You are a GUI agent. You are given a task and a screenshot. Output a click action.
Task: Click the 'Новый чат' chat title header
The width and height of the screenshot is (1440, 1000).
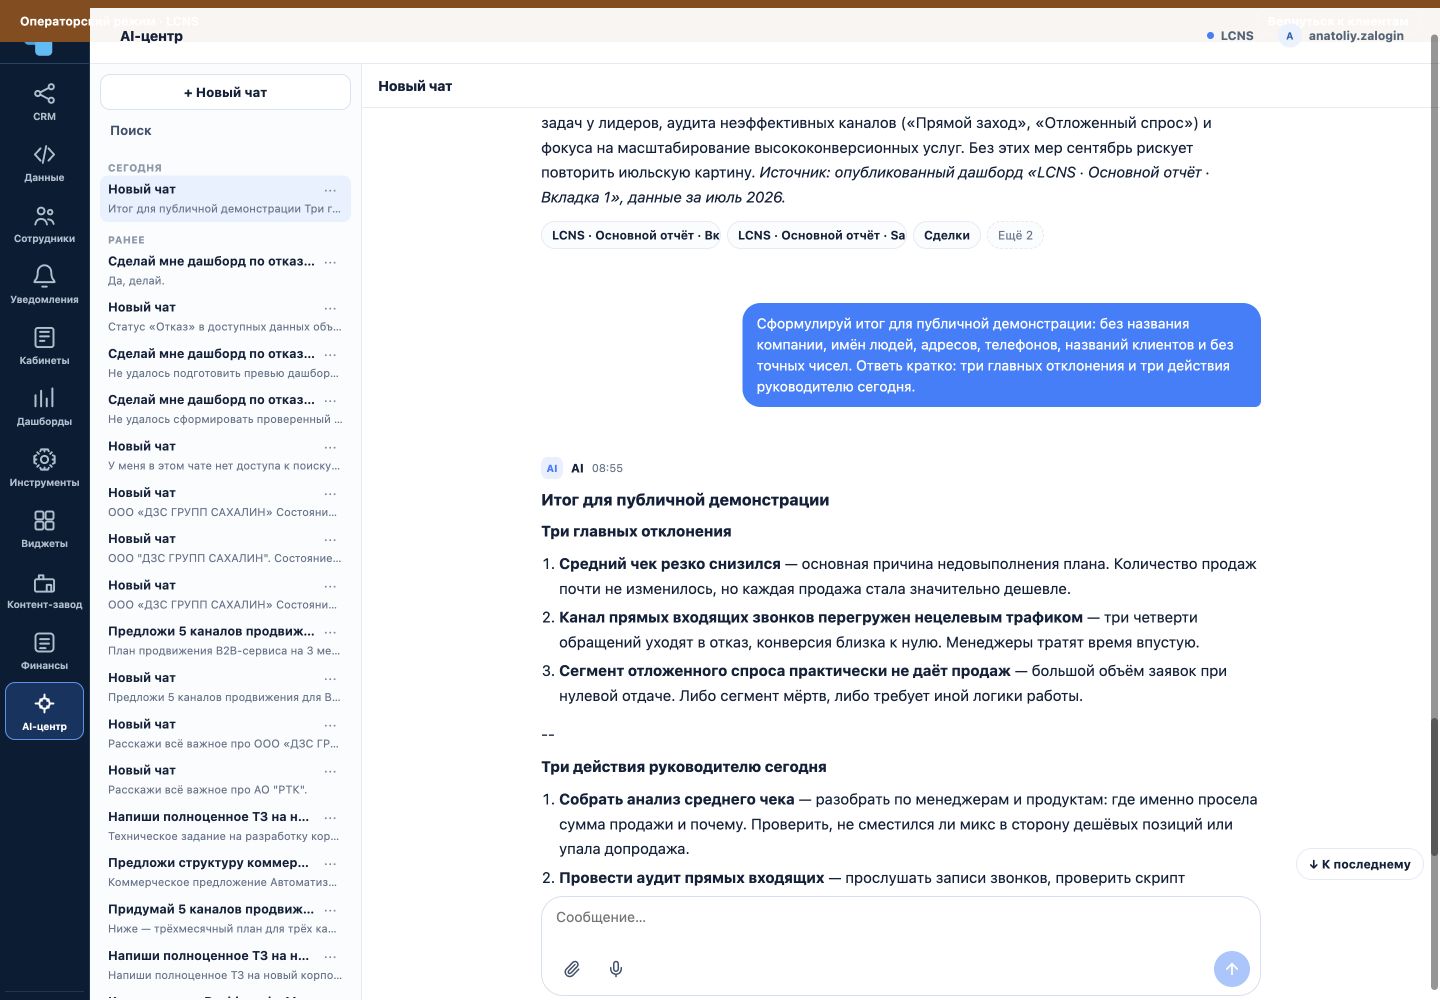click(415, 86)
